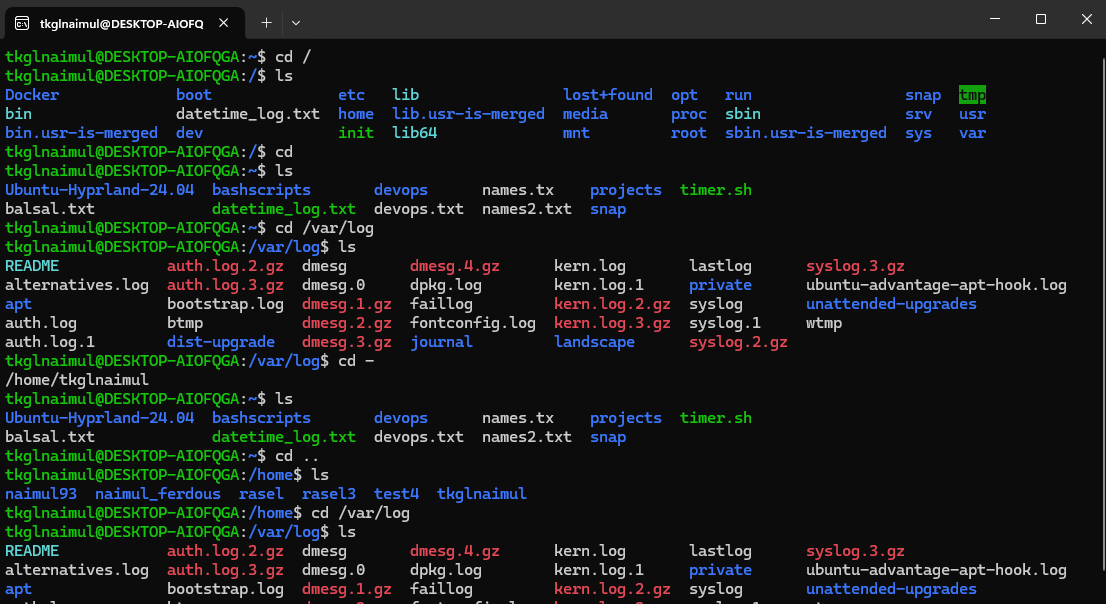
Task: Maximize the terminal window
Action: [1040, 20]
